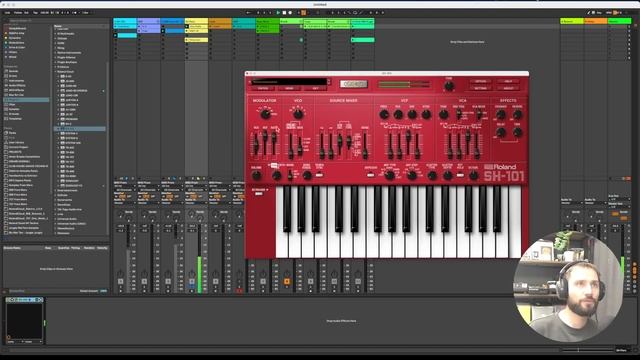Click HELP button on SH-101
The height and width of the screenshot is (360, 640).
[x=508, y=82]
